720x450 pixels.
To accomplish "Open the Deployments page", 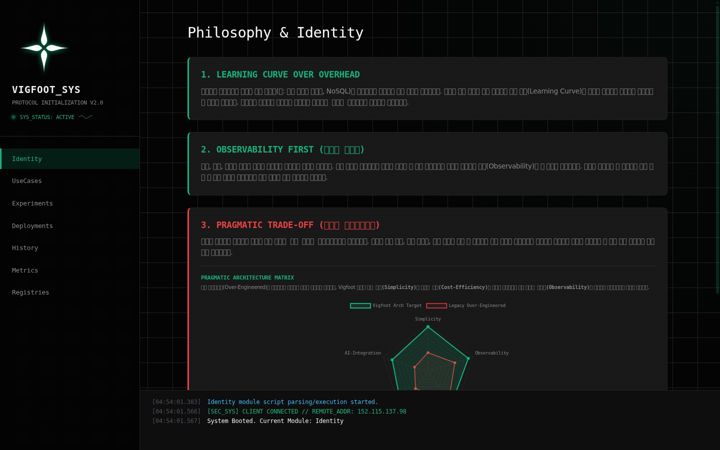I will [70, 226].
